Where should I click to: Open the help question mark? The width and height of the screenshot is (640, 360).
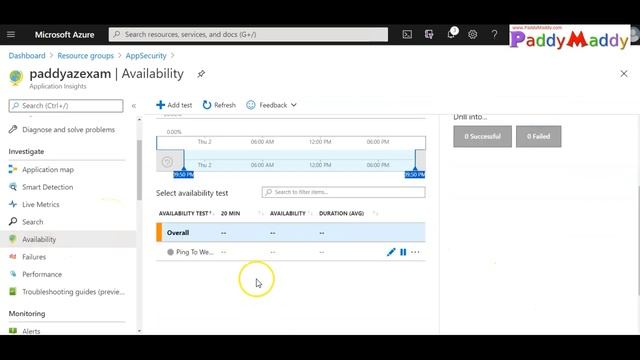click(x=494, y=35)
